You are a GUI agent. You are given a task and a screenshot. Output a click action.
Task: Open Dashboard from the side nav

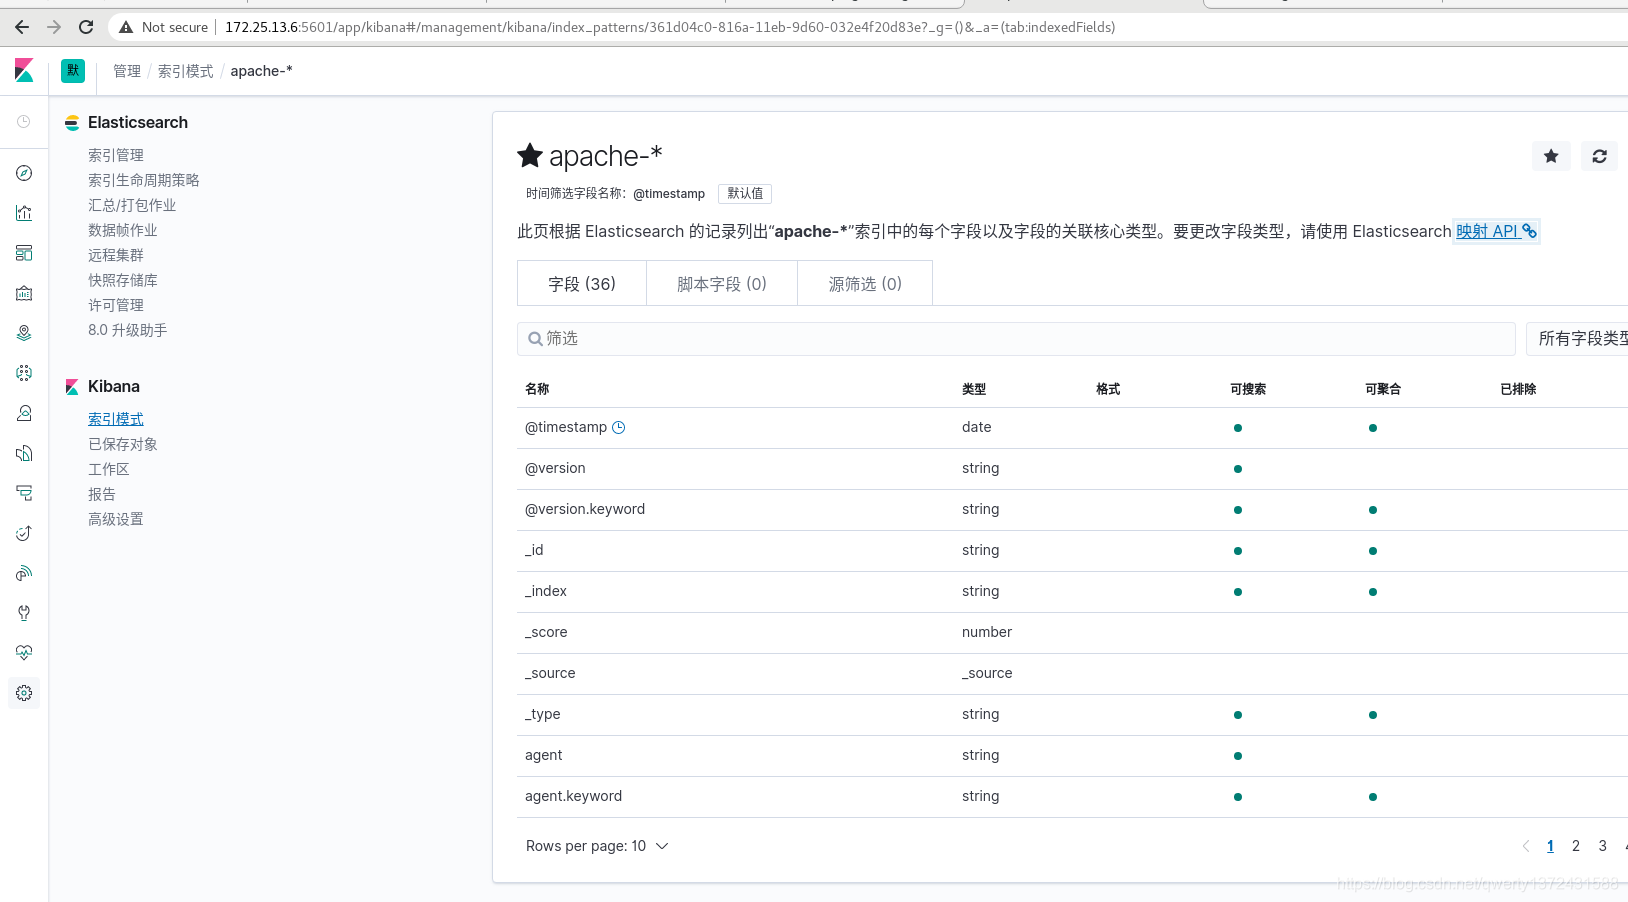24,253
